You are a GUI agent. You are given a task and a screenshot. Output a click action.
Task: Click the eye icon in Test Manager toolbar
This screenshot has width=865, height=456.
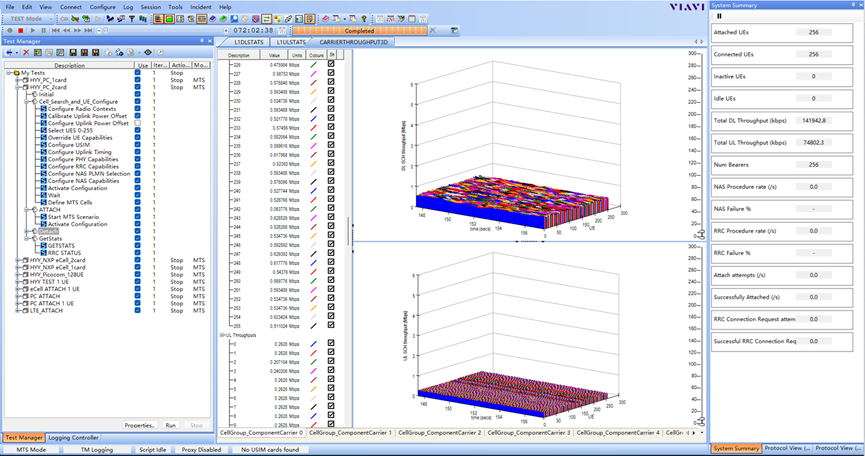148,51
